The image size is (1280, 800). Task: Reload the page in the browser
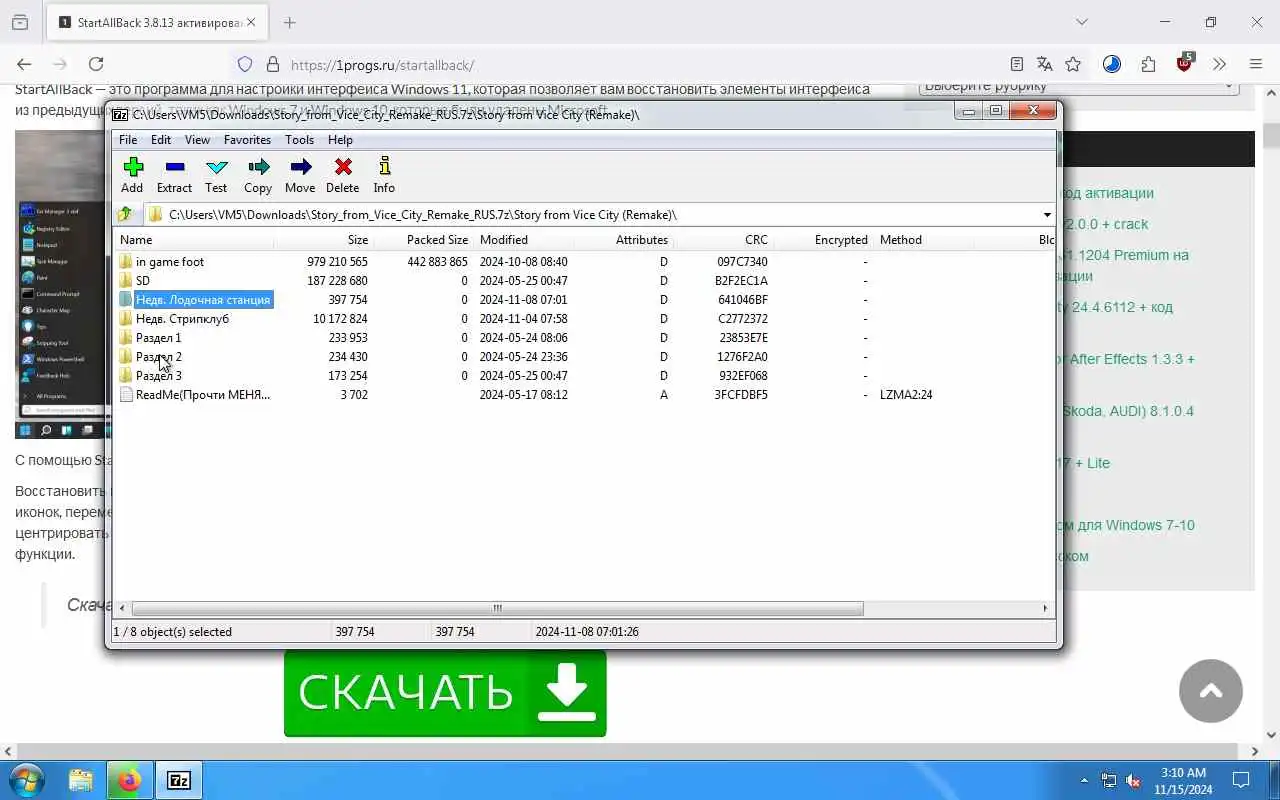pos(96,64)
